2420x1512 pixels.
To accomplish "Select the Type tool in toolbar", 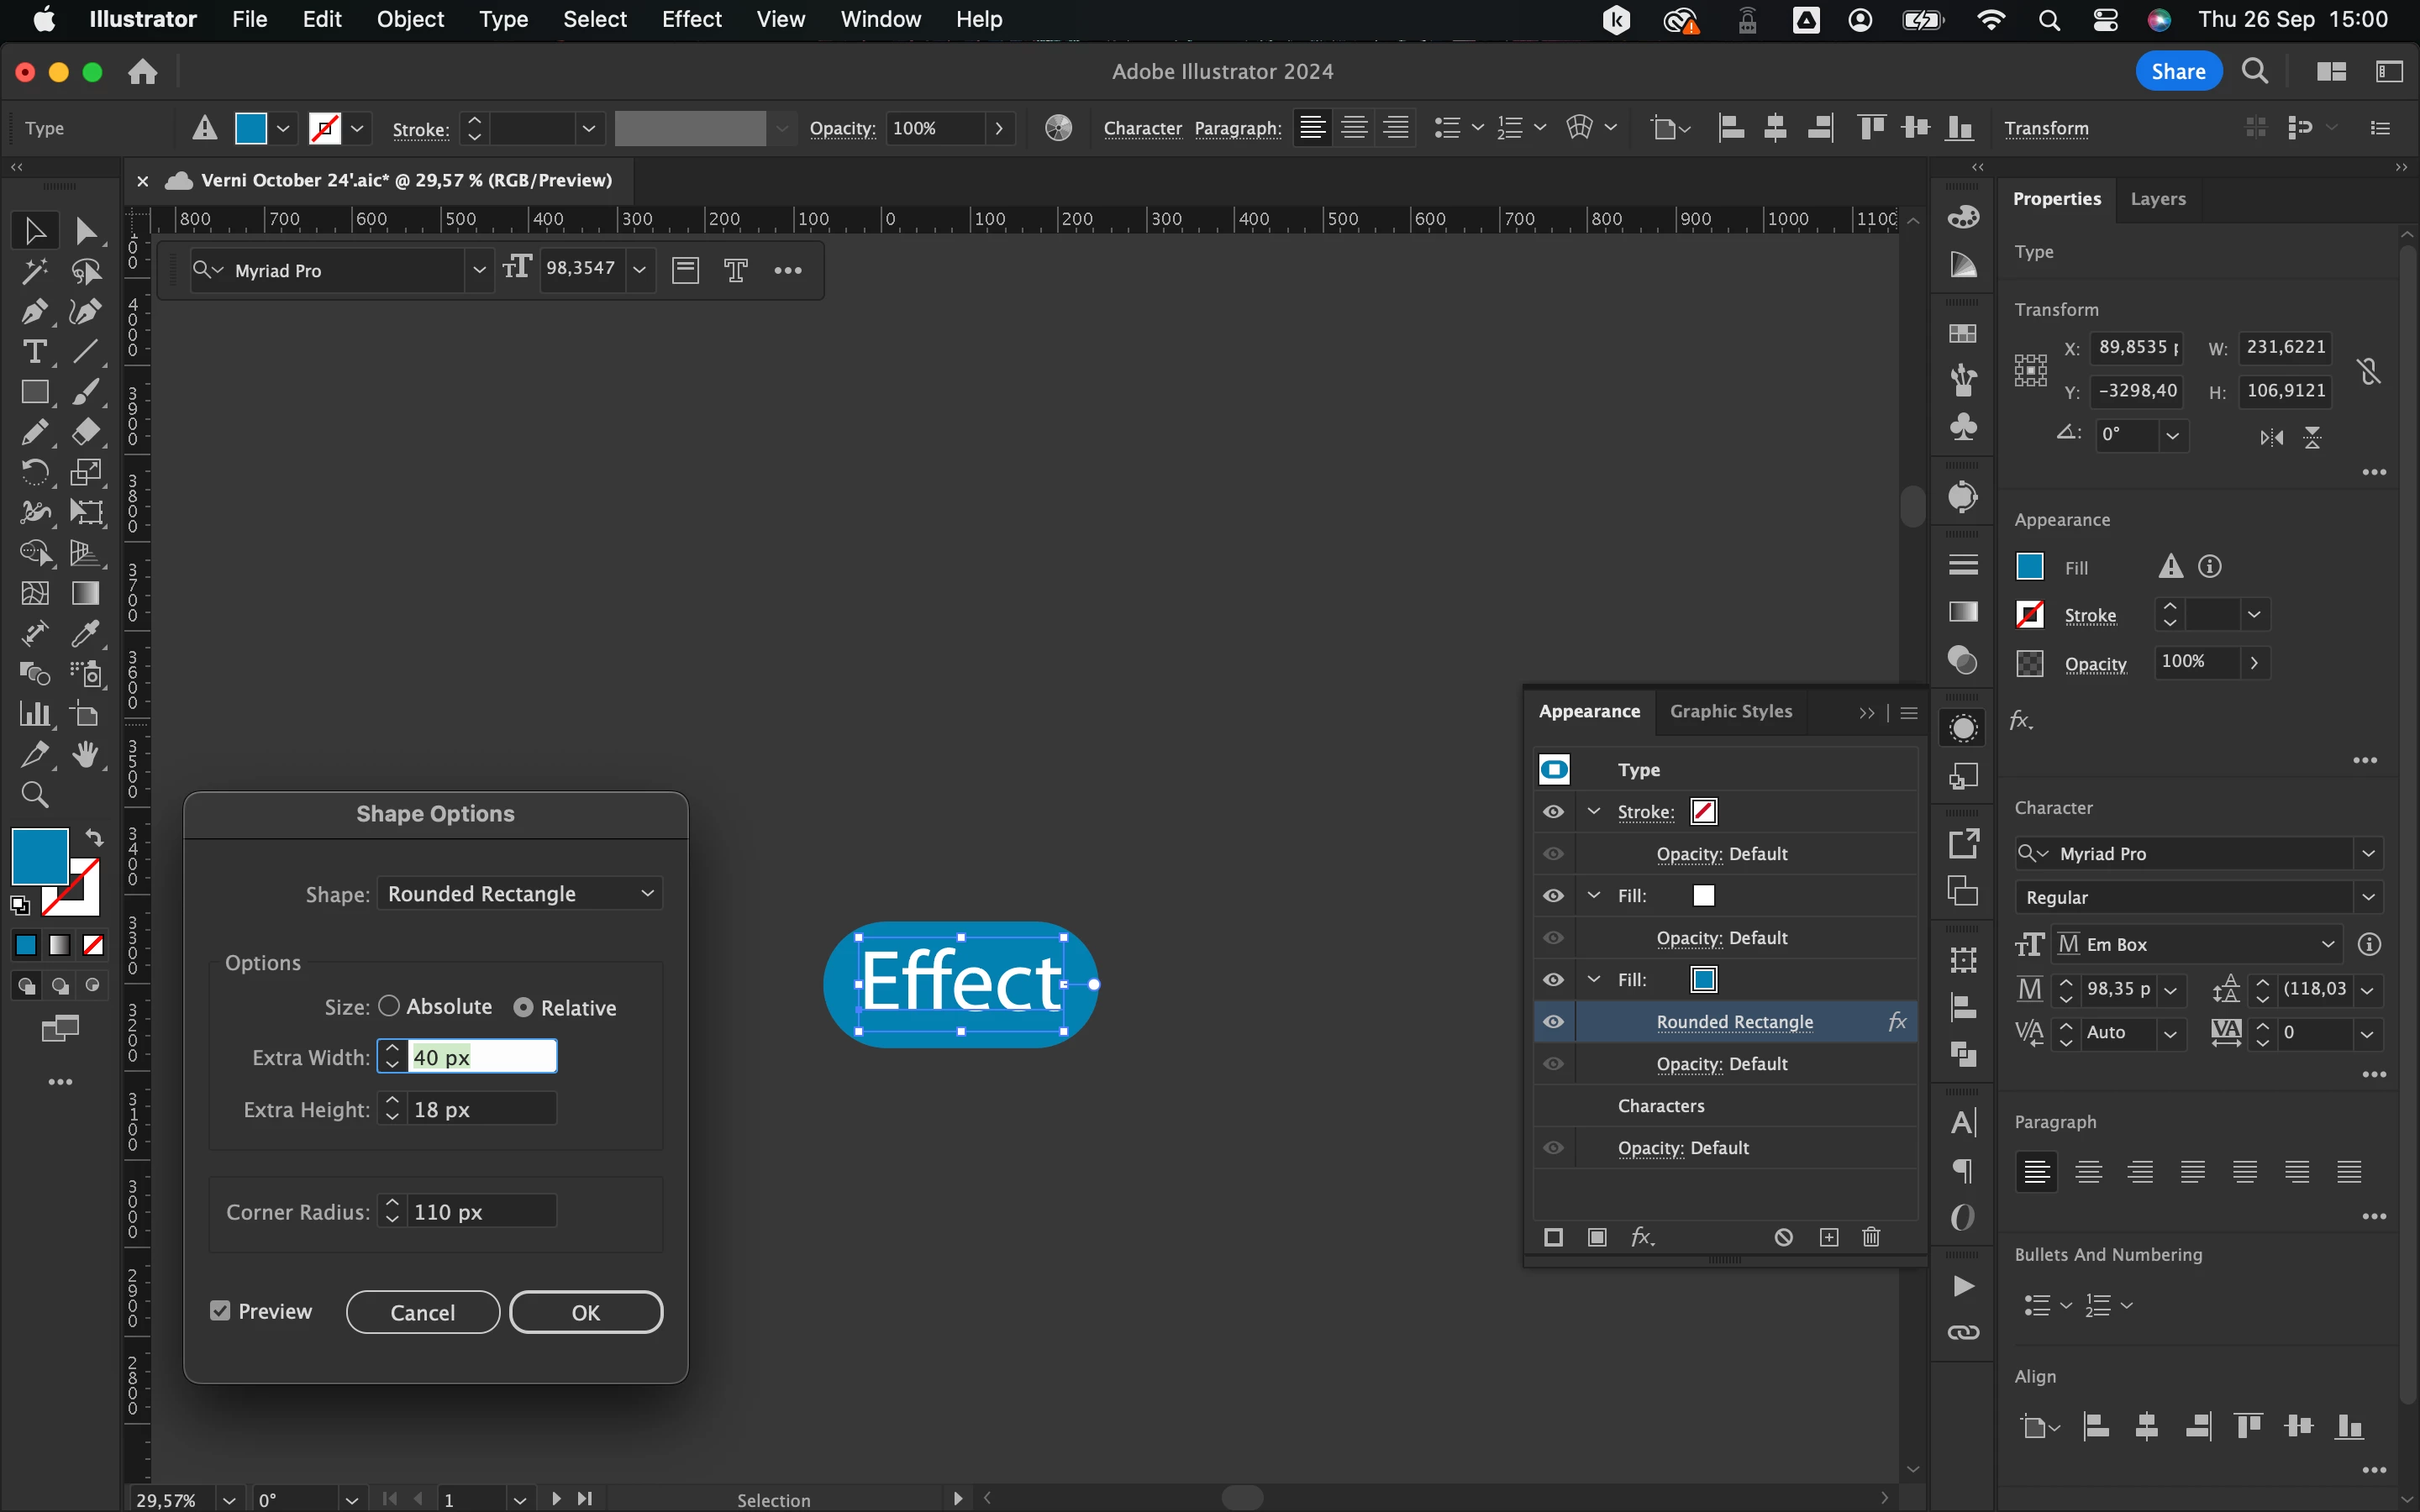I will point(34,352).
